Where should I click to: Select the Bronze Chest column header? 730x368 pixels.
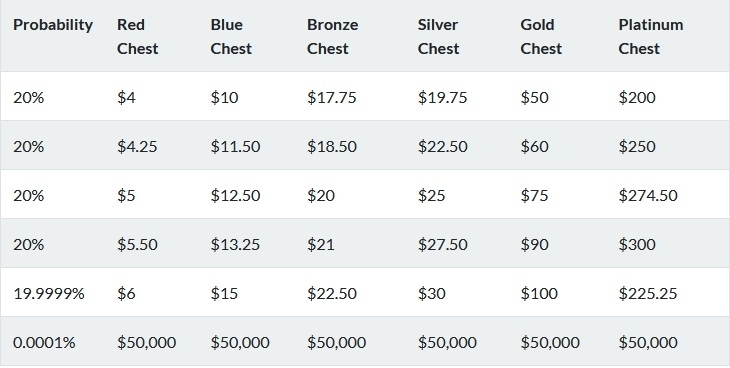coord(332,36)
